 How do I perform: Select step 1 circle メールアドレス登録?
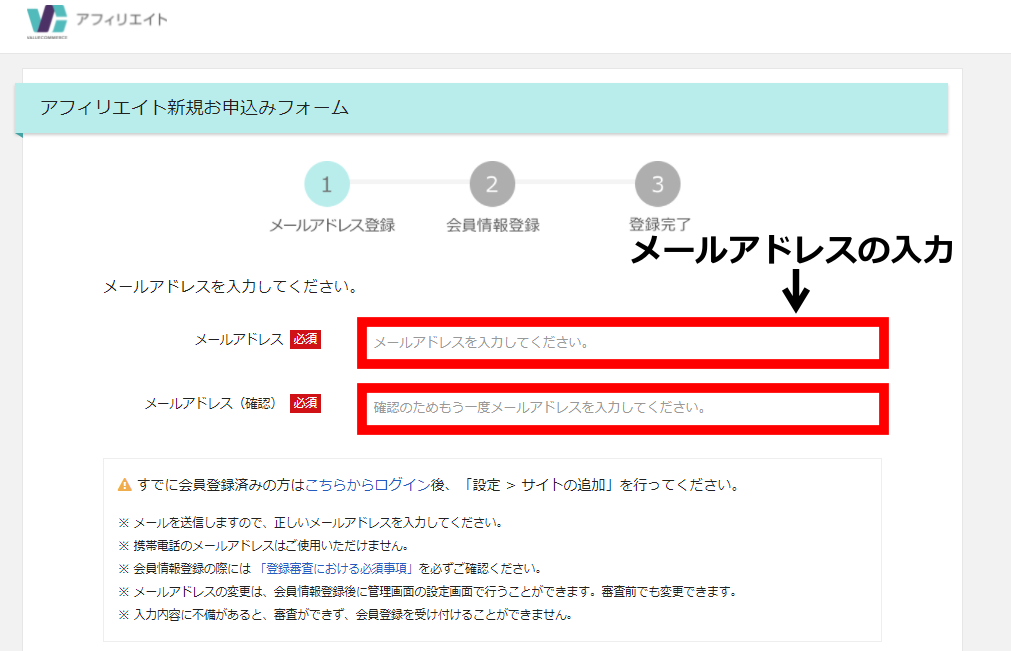(x=327, y=184)
